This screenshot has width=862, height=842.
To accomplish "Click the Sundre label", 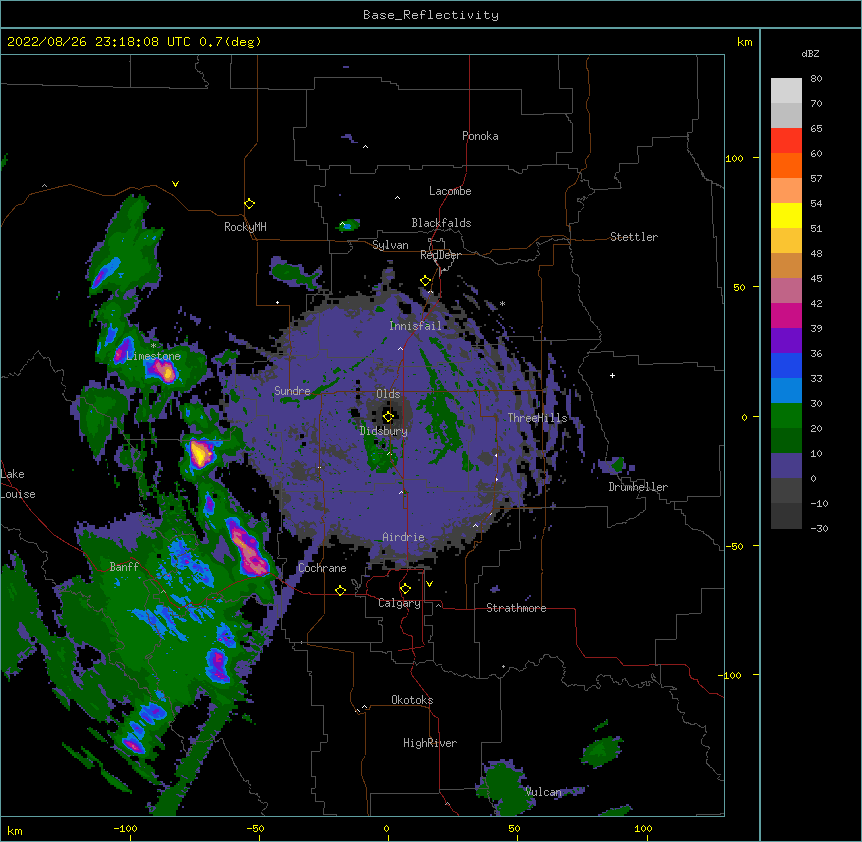I will (292, 391).
